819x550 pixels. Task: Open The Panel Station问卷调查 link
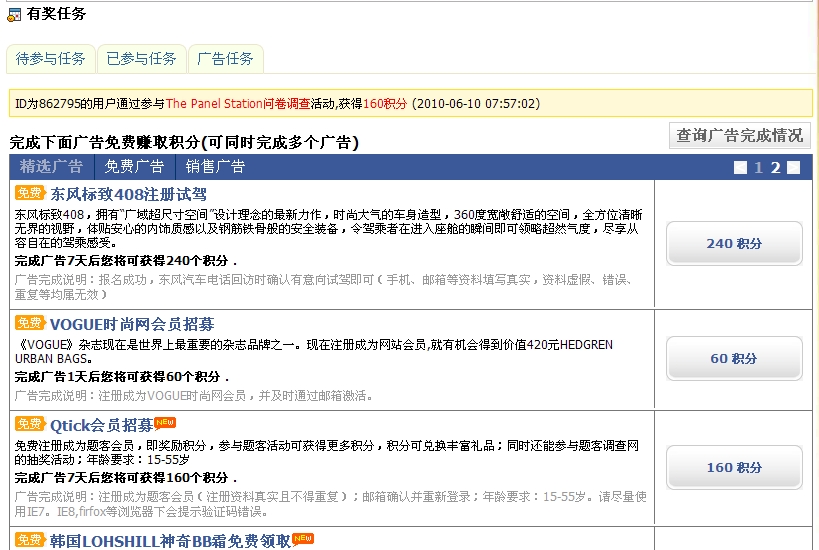238,103
